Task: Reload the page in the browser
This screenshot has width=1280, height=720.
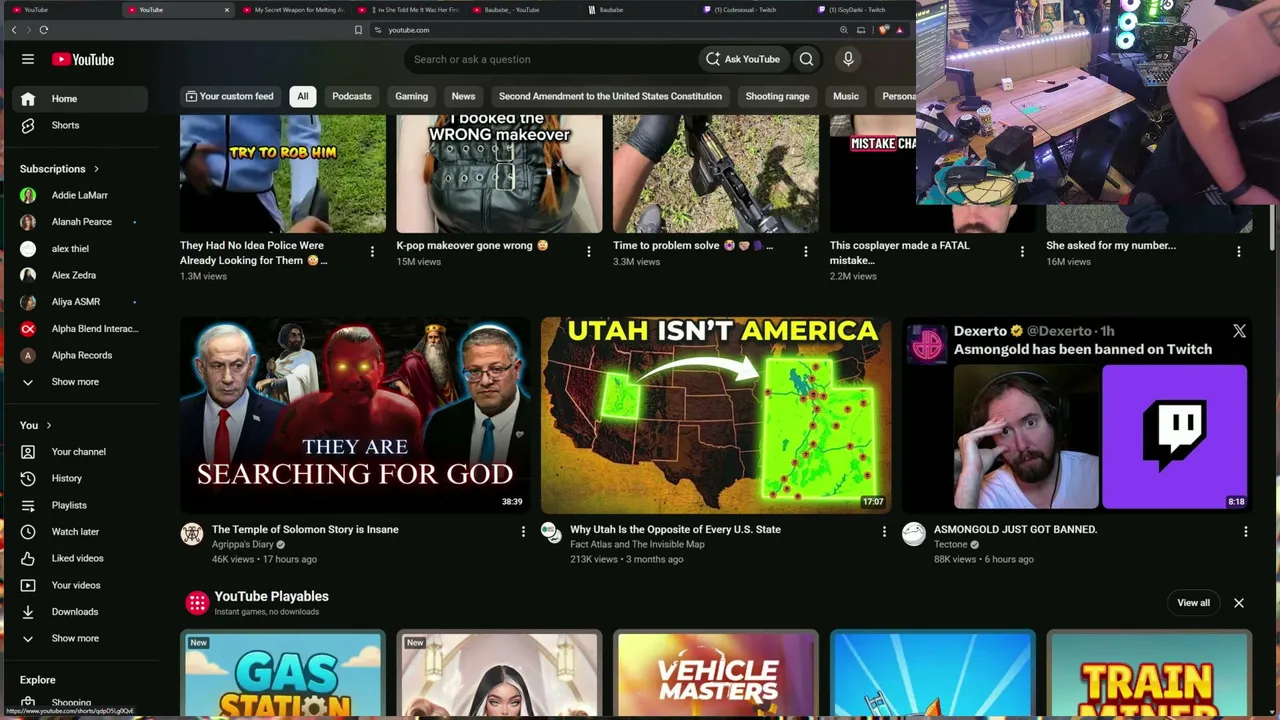Action: click(43, 30)
